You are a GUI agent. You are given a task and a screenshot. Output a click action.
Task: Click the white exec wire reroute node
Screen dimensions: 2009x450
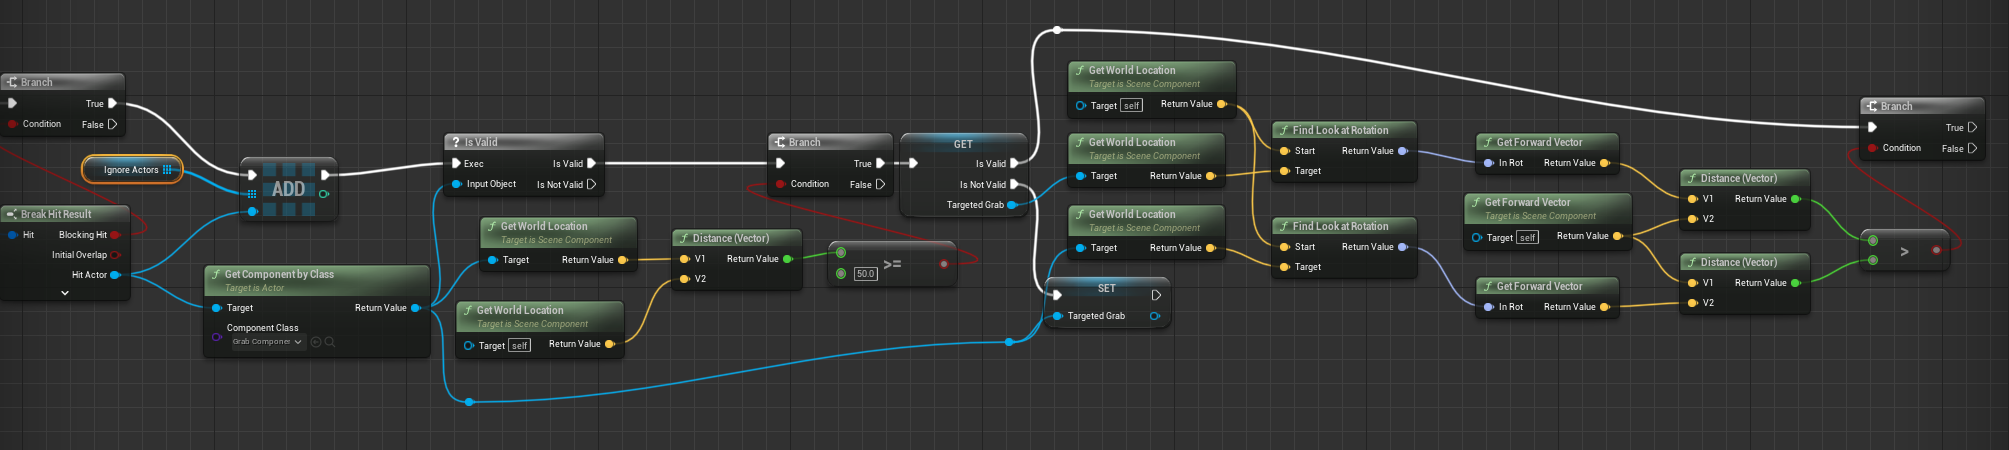[1057, 30]
